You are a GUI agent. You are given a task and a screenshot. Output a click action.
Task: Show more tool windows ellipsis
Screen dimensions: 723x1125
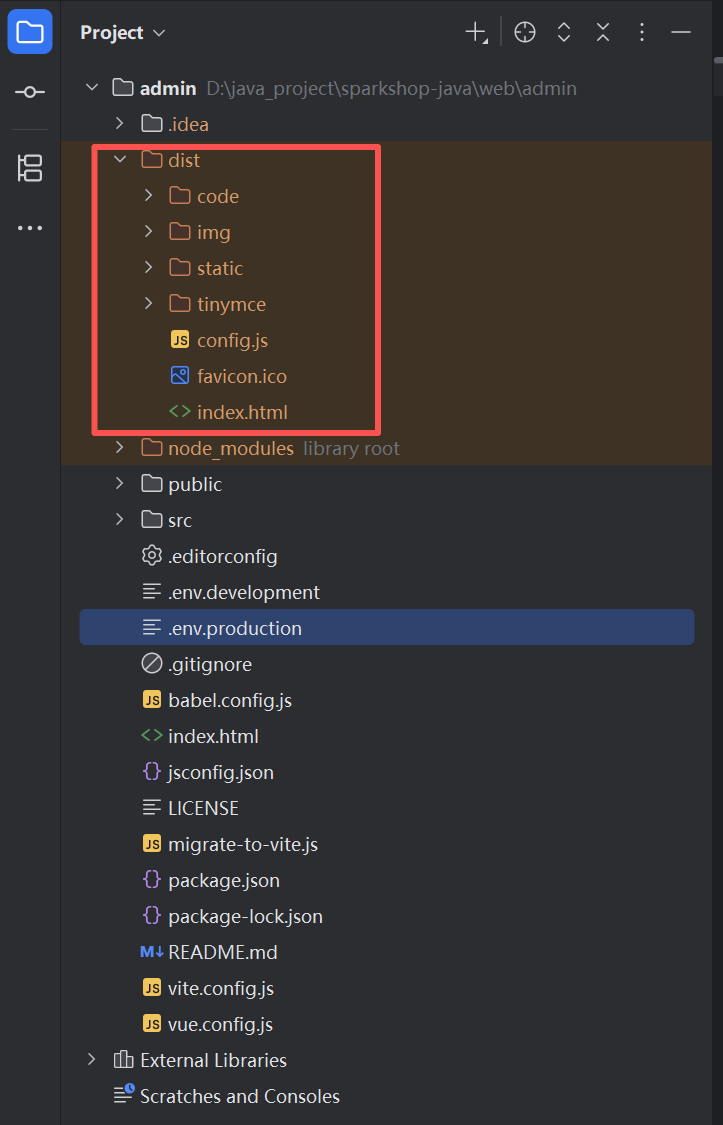[30, 228]
